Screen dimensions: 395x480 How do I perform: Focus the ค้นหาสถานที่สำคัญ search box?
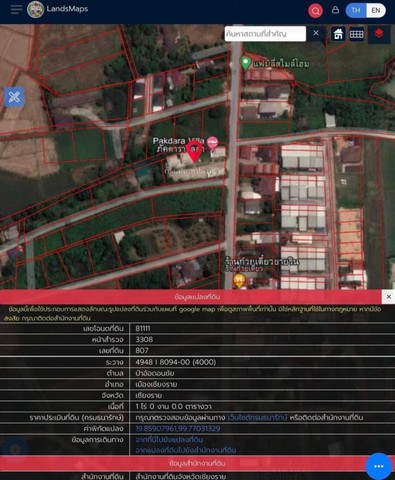click(x=265, y=34)
